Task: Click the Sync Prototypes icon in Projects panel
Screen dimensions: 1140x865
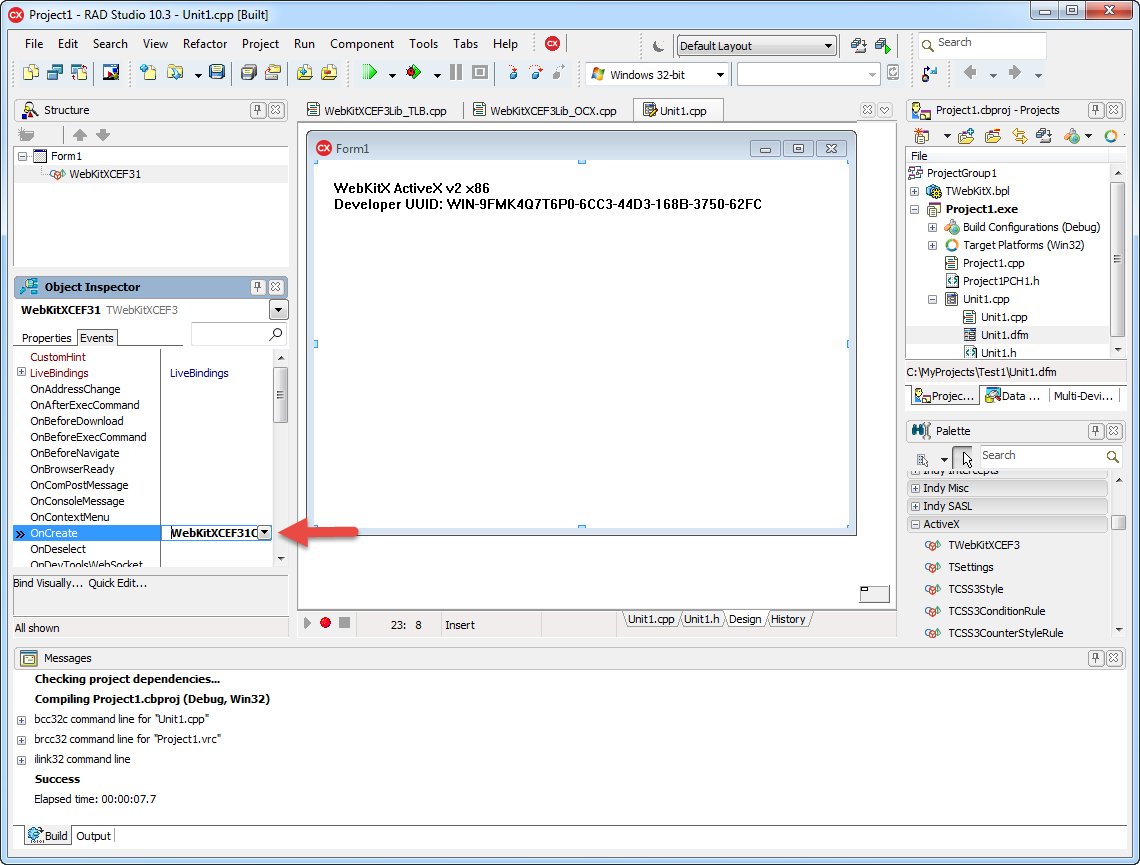Action: 1020,135
